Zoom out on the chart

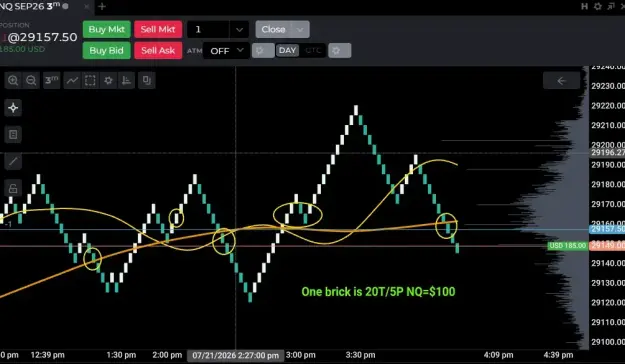pos(31,81)
